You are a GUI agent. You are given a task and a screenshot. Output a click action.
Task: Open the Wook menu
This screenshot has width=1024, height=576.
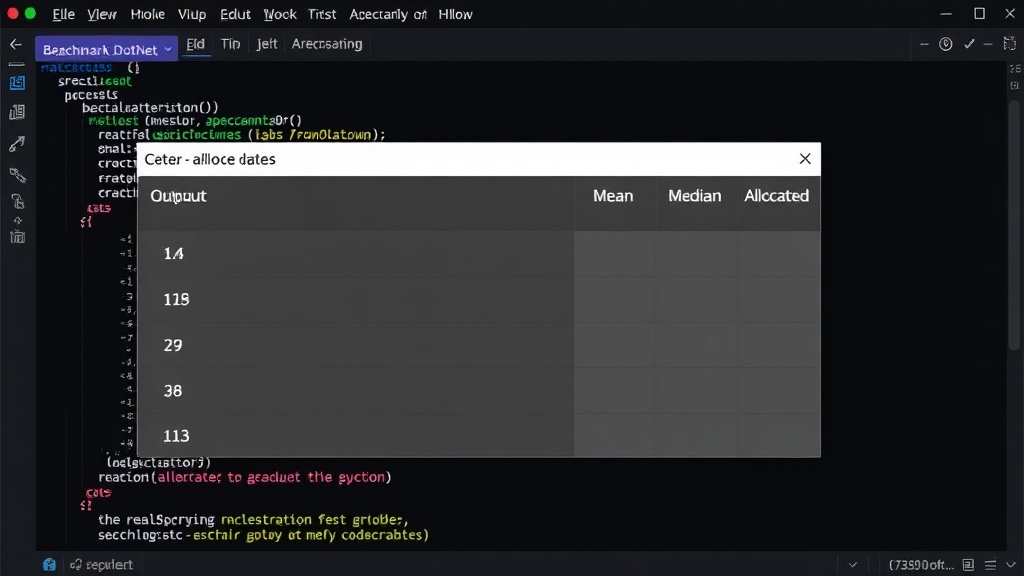(x=280, y=14)
